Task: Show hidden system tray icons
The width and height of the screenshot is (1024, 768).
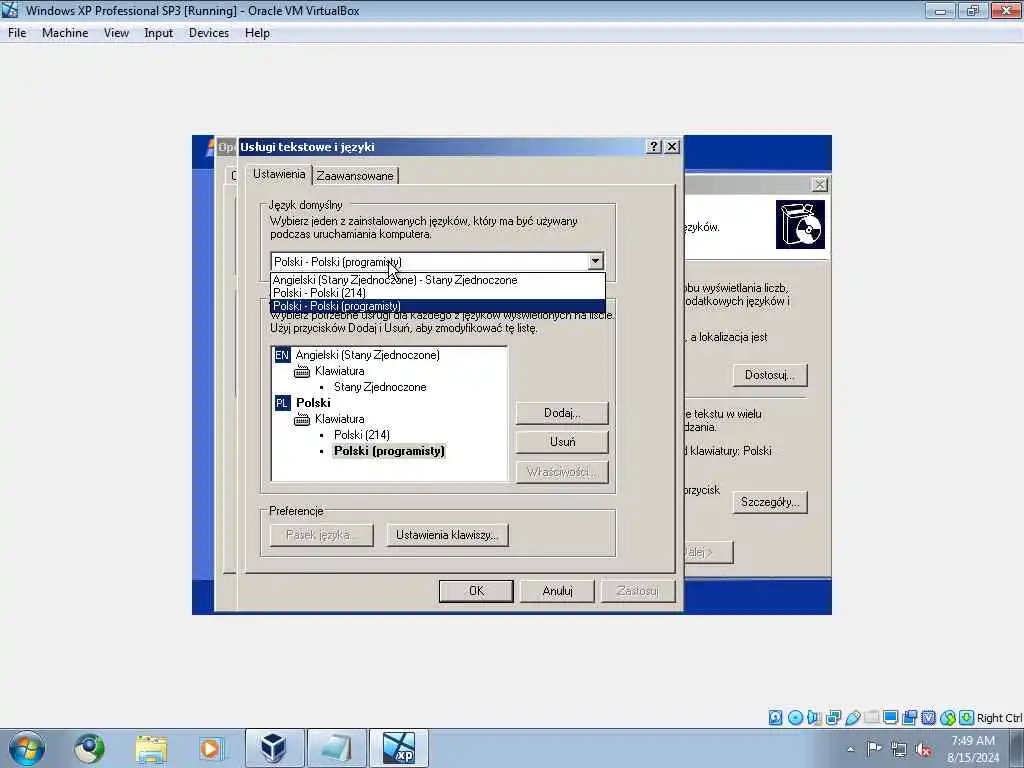Action: [x=850, y=749]
